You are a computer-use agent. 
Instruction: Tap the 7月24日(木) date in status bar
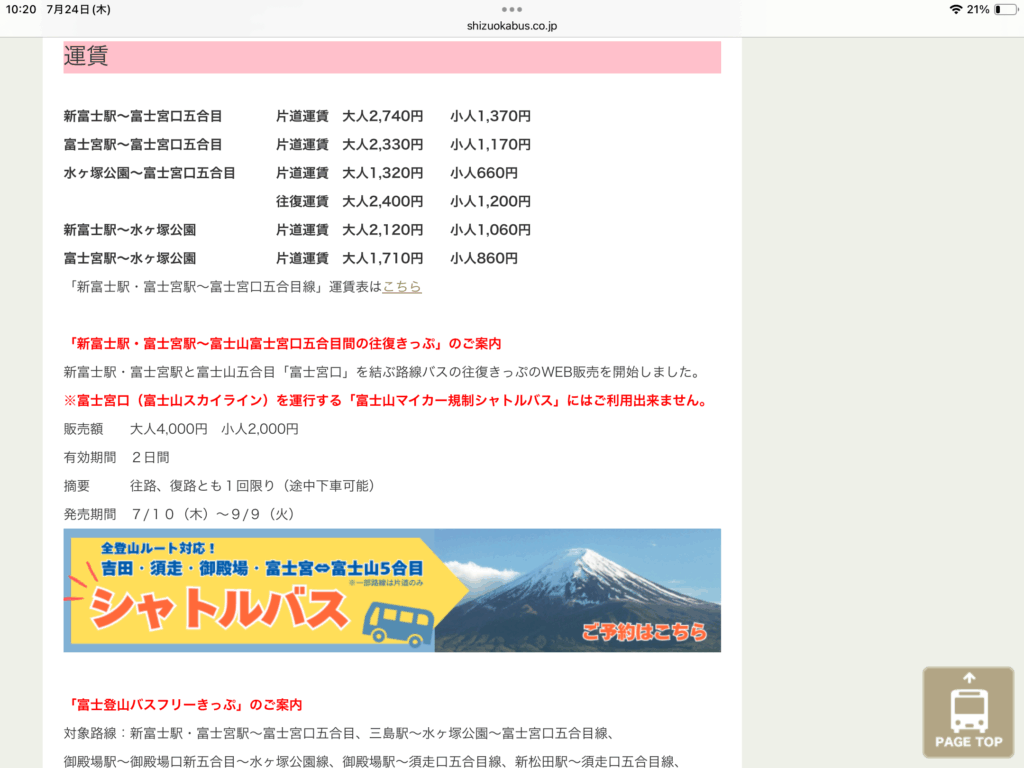(x=79, y=9)
